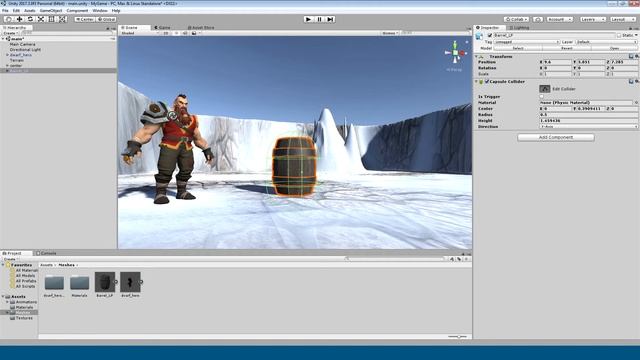Image resolution: width=640 pixels, height=360 pixels.
Task: Toggle the Is Trigger checkbox
Action: coord(542,97)
